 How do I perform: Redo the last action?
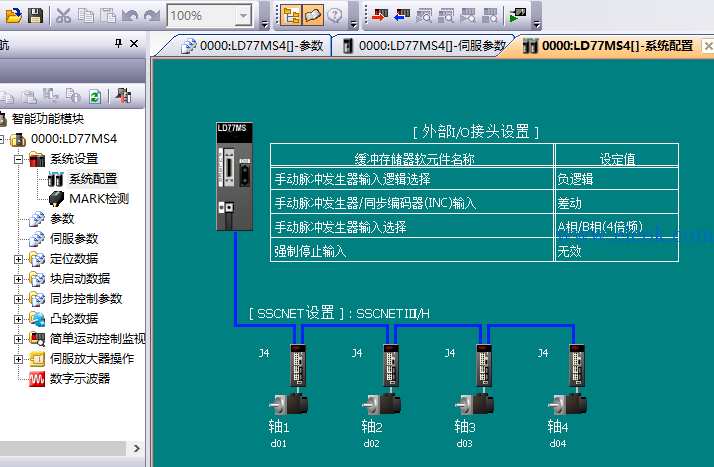152,15
